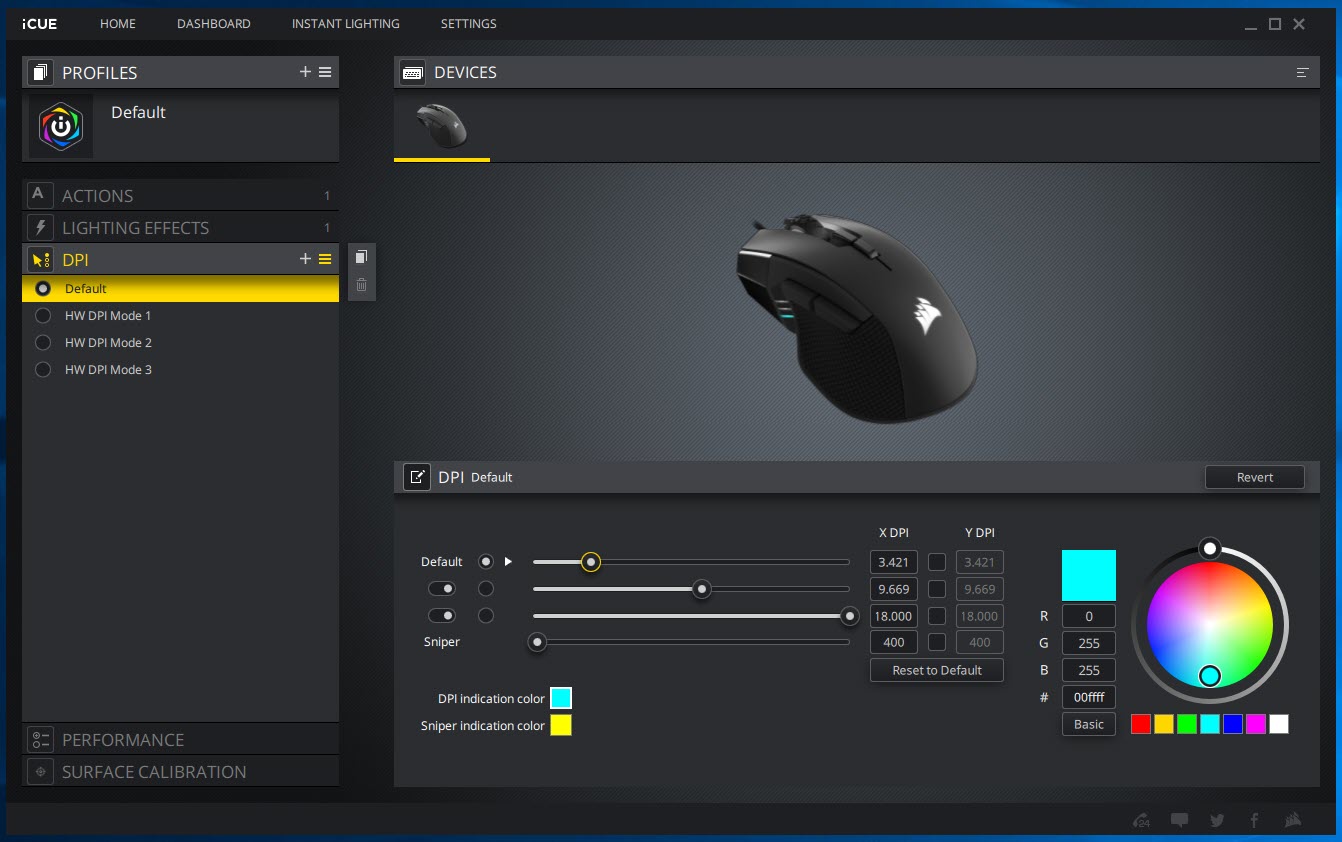Click the 9.669 DPI slider handle
Screen dimensions: 1342x842
[x=702, y=589]
